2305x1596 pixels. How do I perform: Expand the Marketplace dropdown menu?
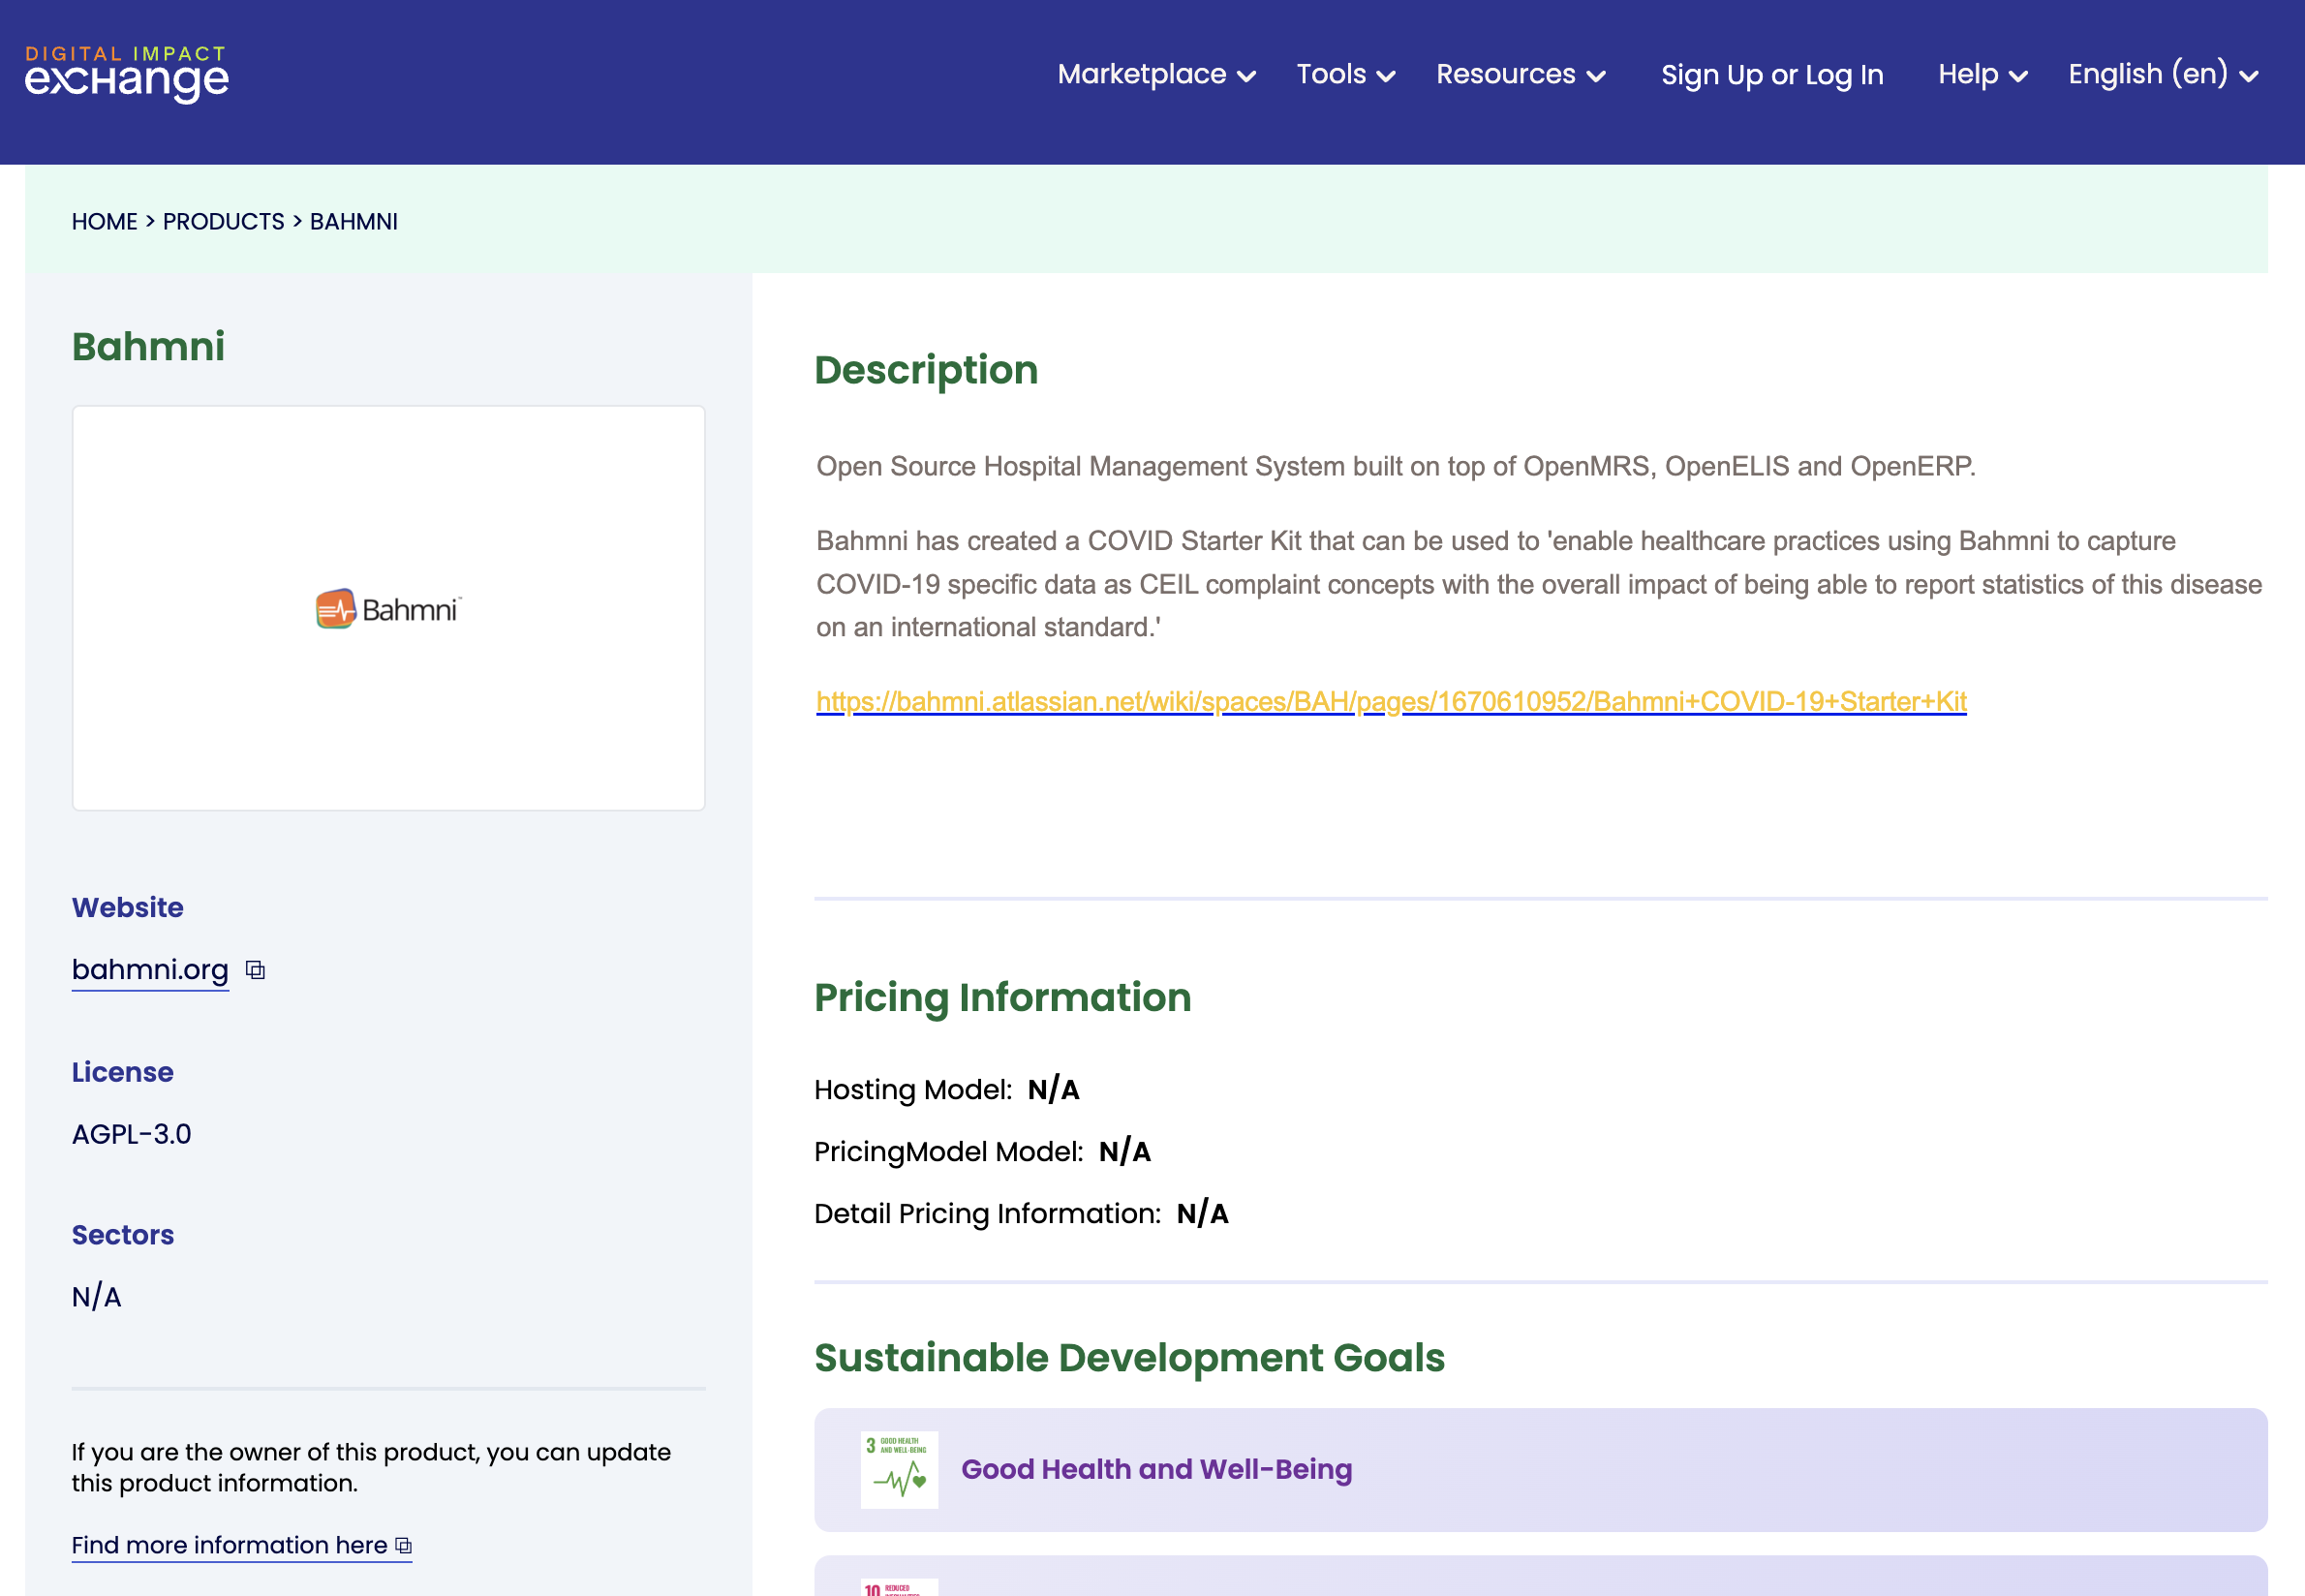tap(1157, 75)
